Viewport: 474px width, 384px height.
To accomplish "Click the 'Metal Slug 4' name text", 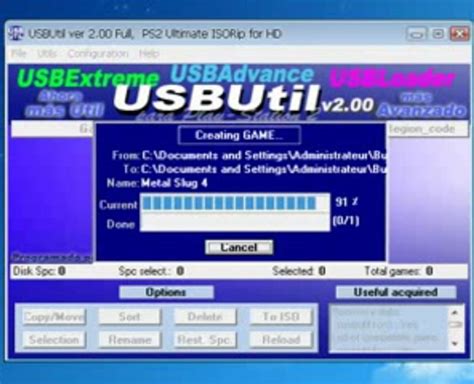I will coord(174,183).
